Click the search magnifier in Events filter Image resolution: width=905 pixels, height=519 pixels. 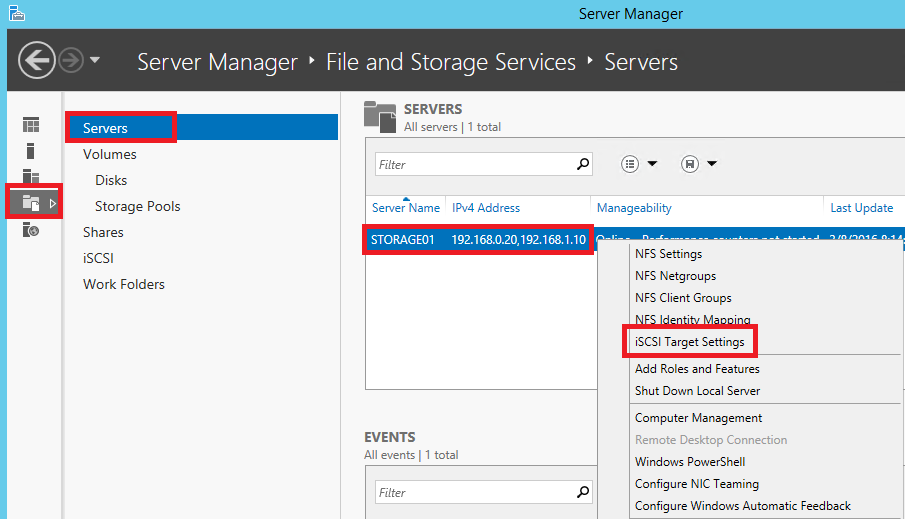click(x=583, y=492)
